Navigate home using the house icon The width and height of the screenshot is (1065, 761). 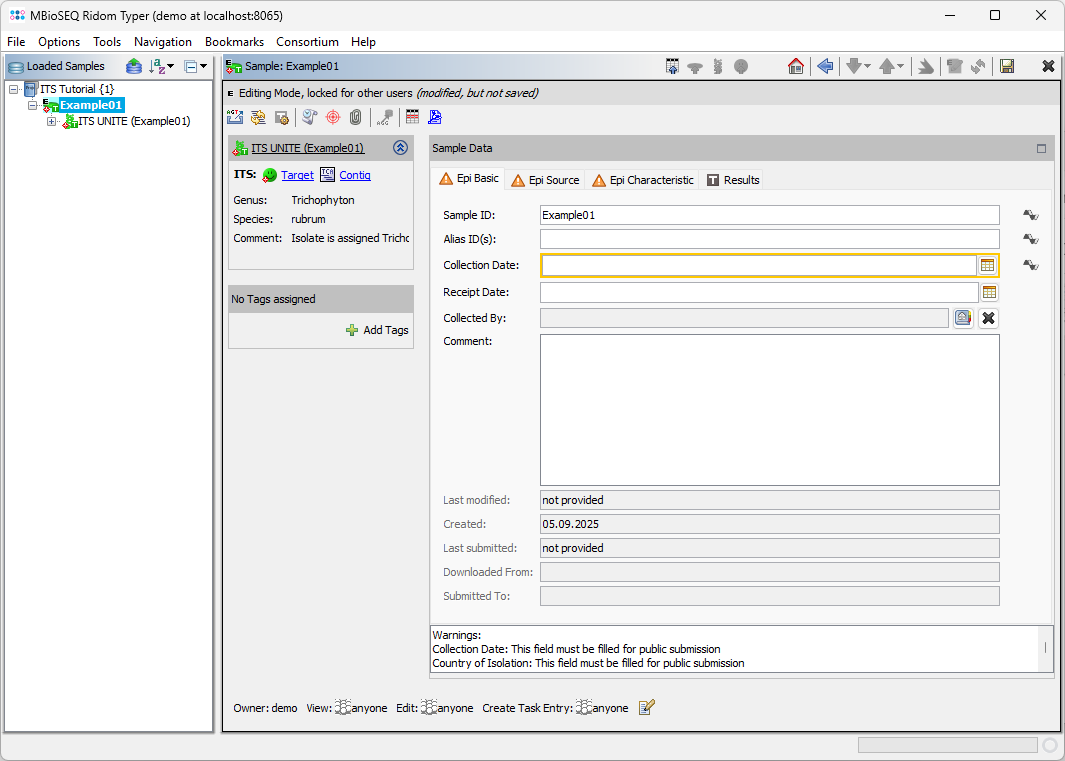tap(796, 66)
